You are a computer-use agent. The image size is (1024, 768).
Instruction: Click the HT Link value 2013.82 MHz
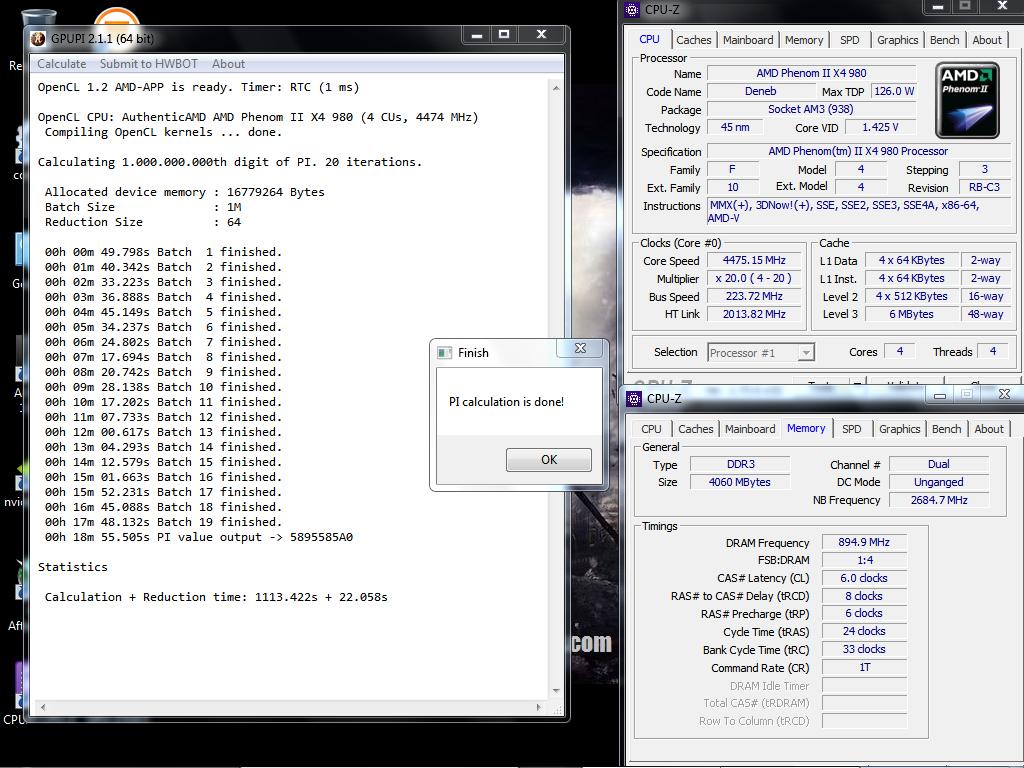pyautogui.click(x=754, y=314)
